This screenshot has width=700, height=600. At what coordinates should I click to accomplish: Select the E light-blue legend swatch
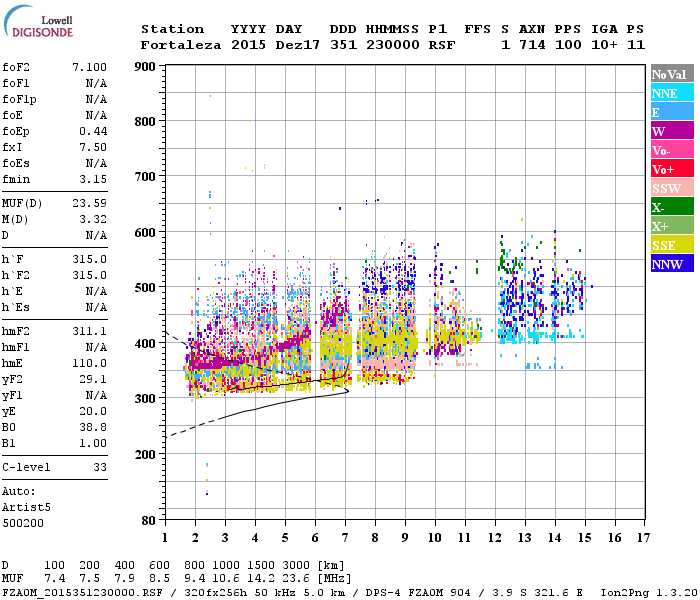(x=672, y=112)
